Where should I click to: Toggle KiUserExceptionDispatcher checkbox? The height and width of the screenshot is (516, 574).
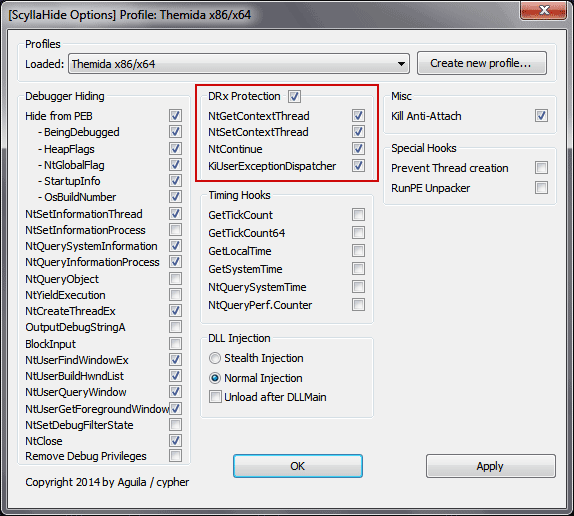coord(358,166)
